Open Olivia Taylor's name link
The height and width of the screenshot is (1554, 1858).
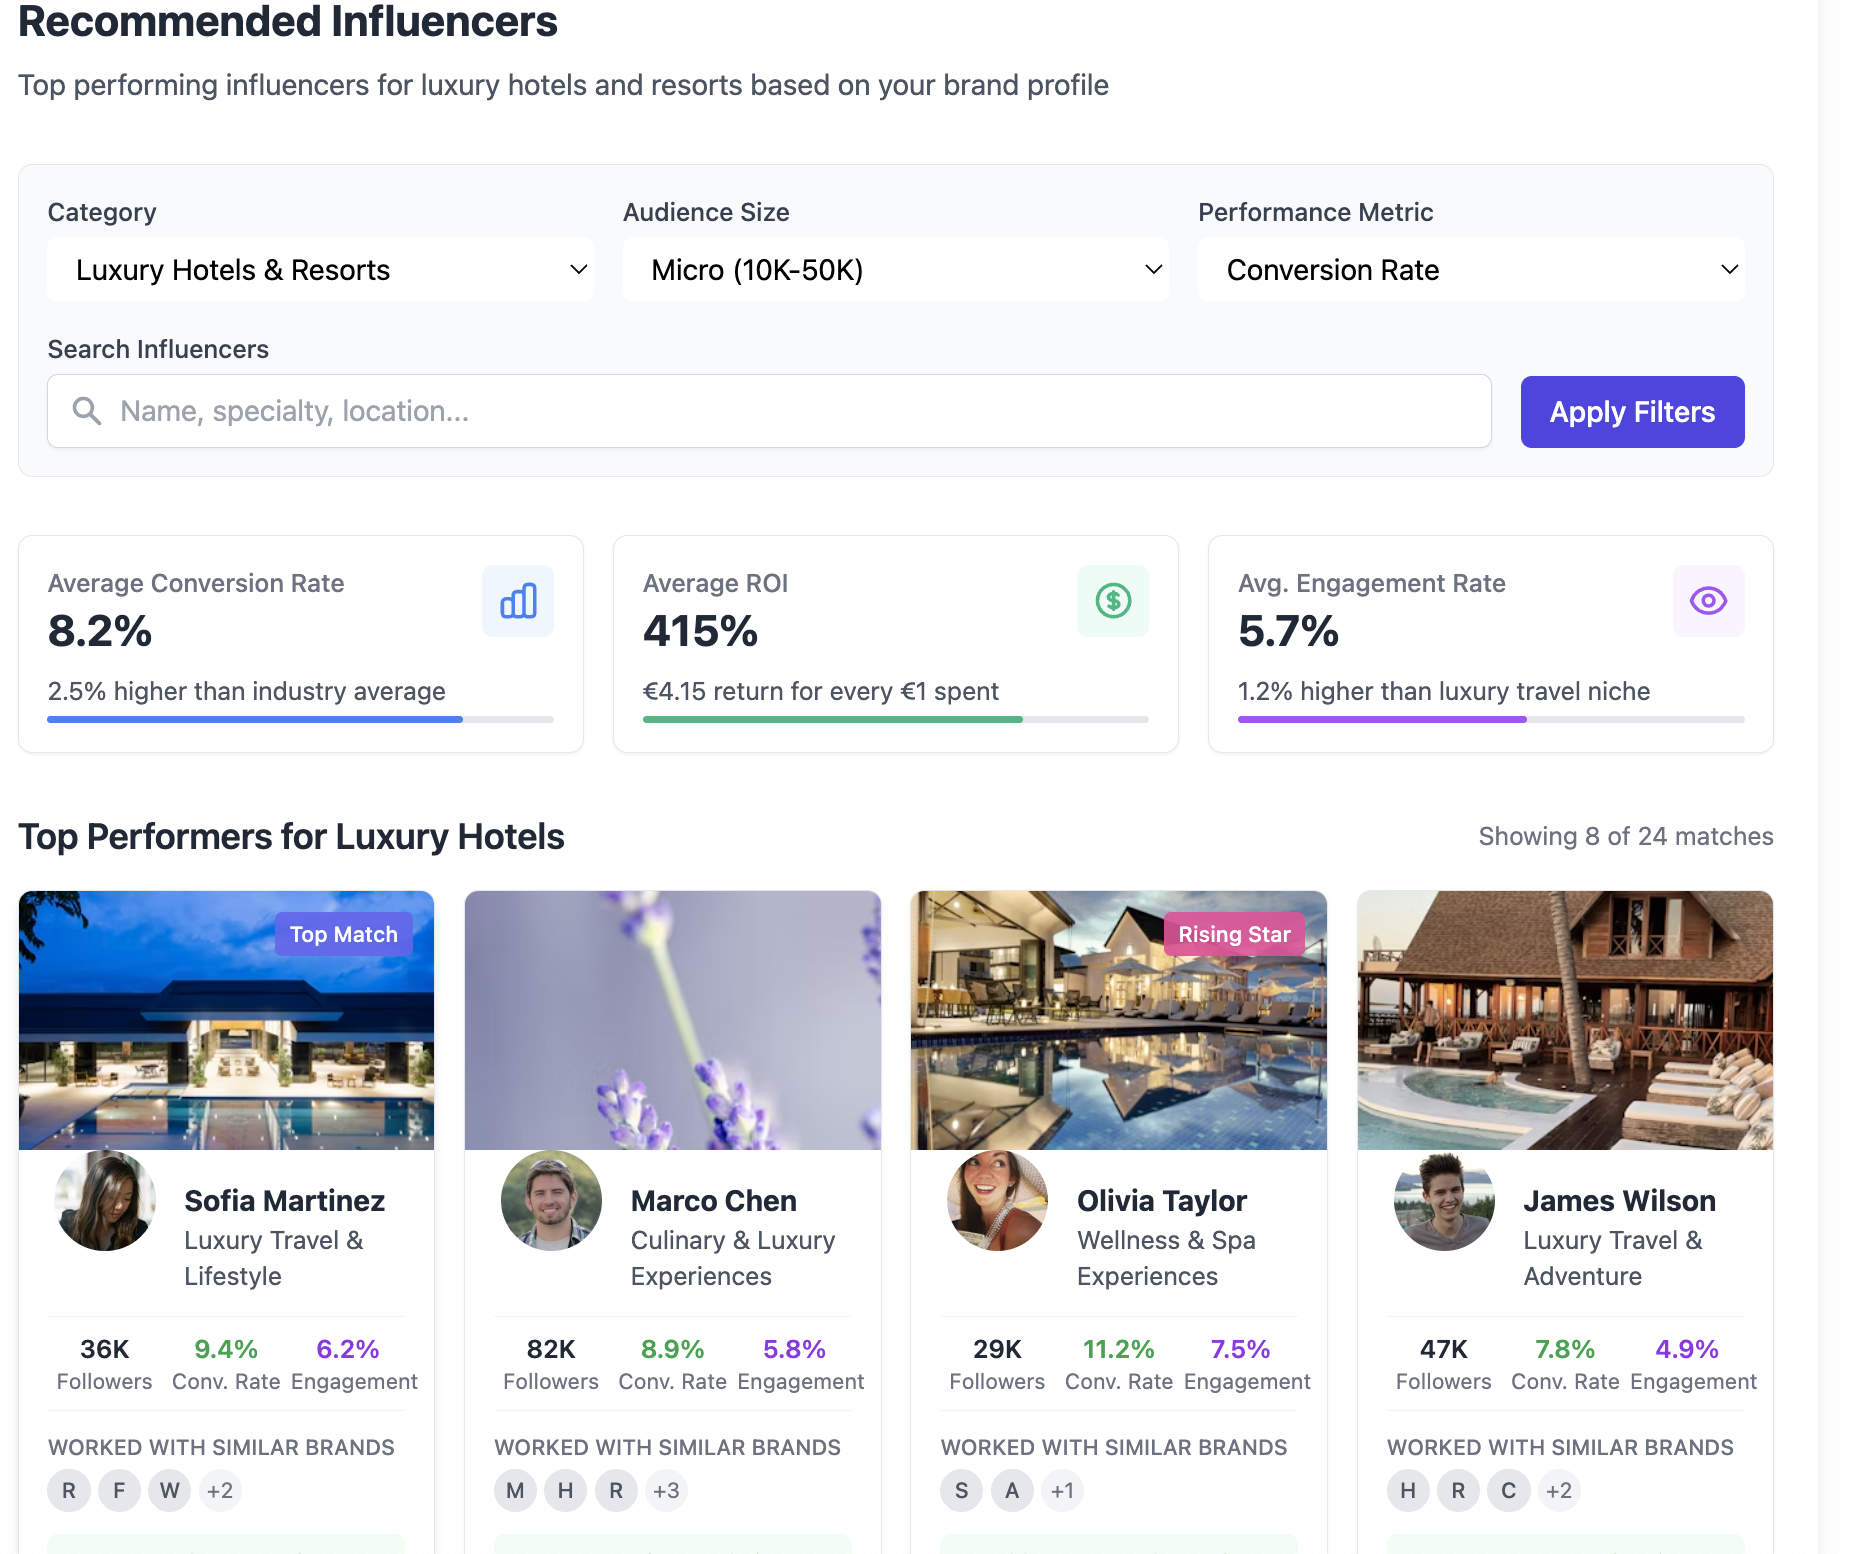(x=1161, y=1201)
